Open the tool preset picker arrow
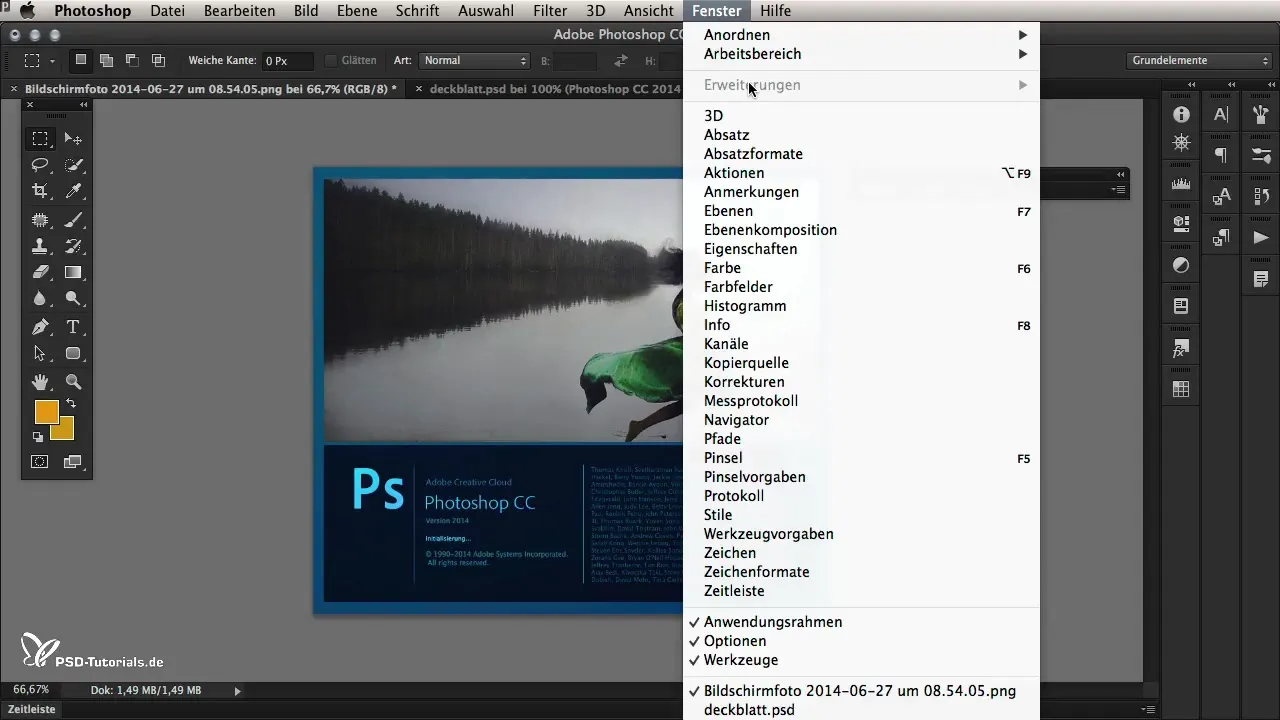This screenshot has height=720, width=1280. point(52,61)
